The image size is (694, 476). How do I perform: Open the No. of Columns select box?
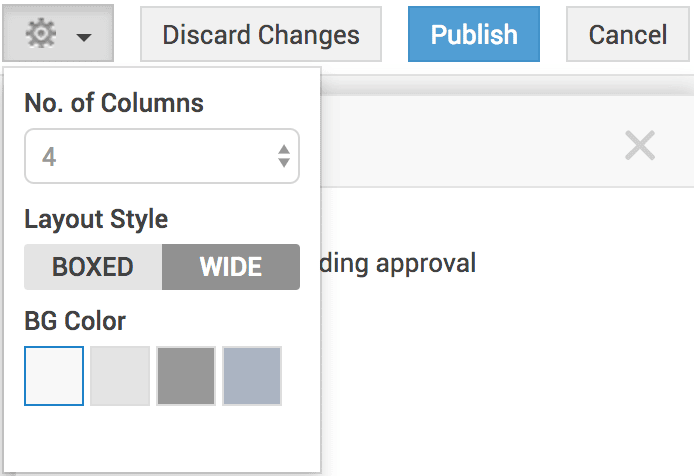point(161,156)
